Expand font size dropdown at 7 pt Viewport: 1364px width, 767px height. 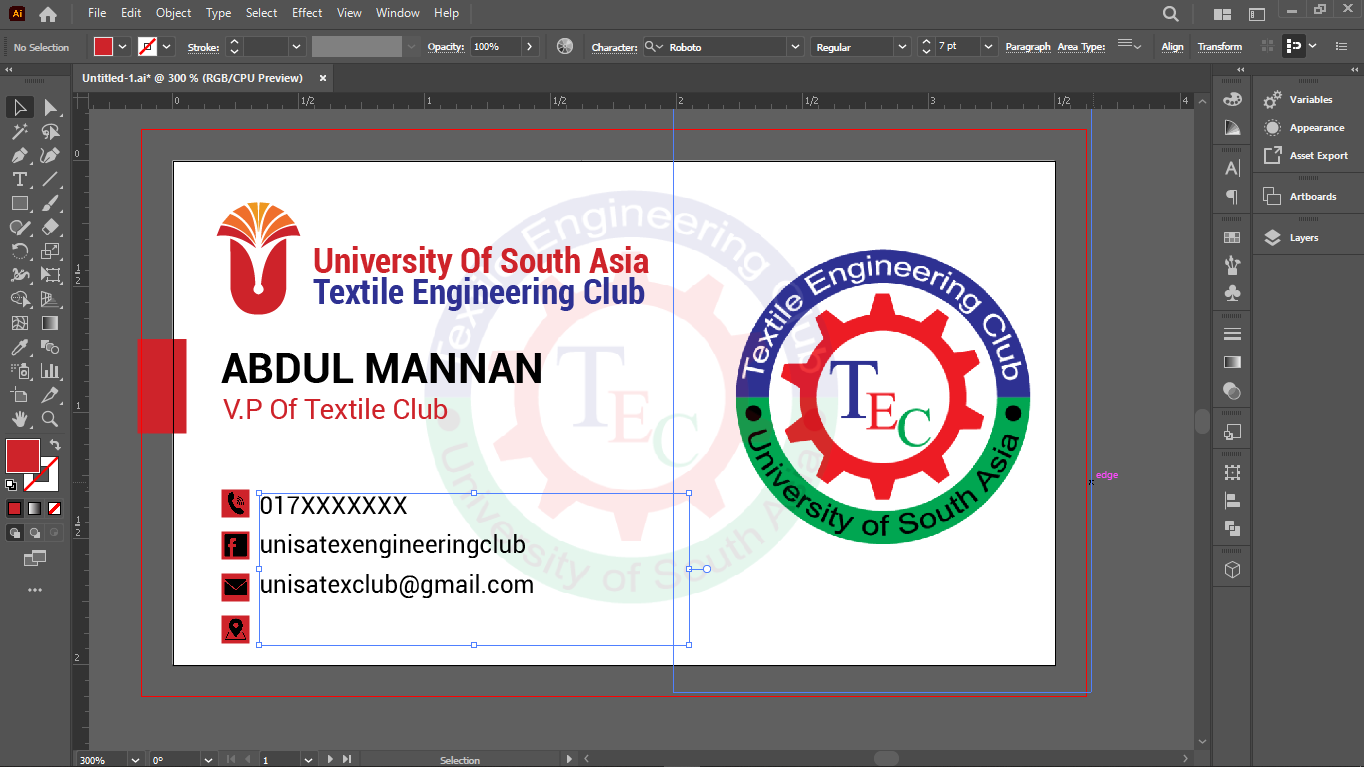(989, 47)
